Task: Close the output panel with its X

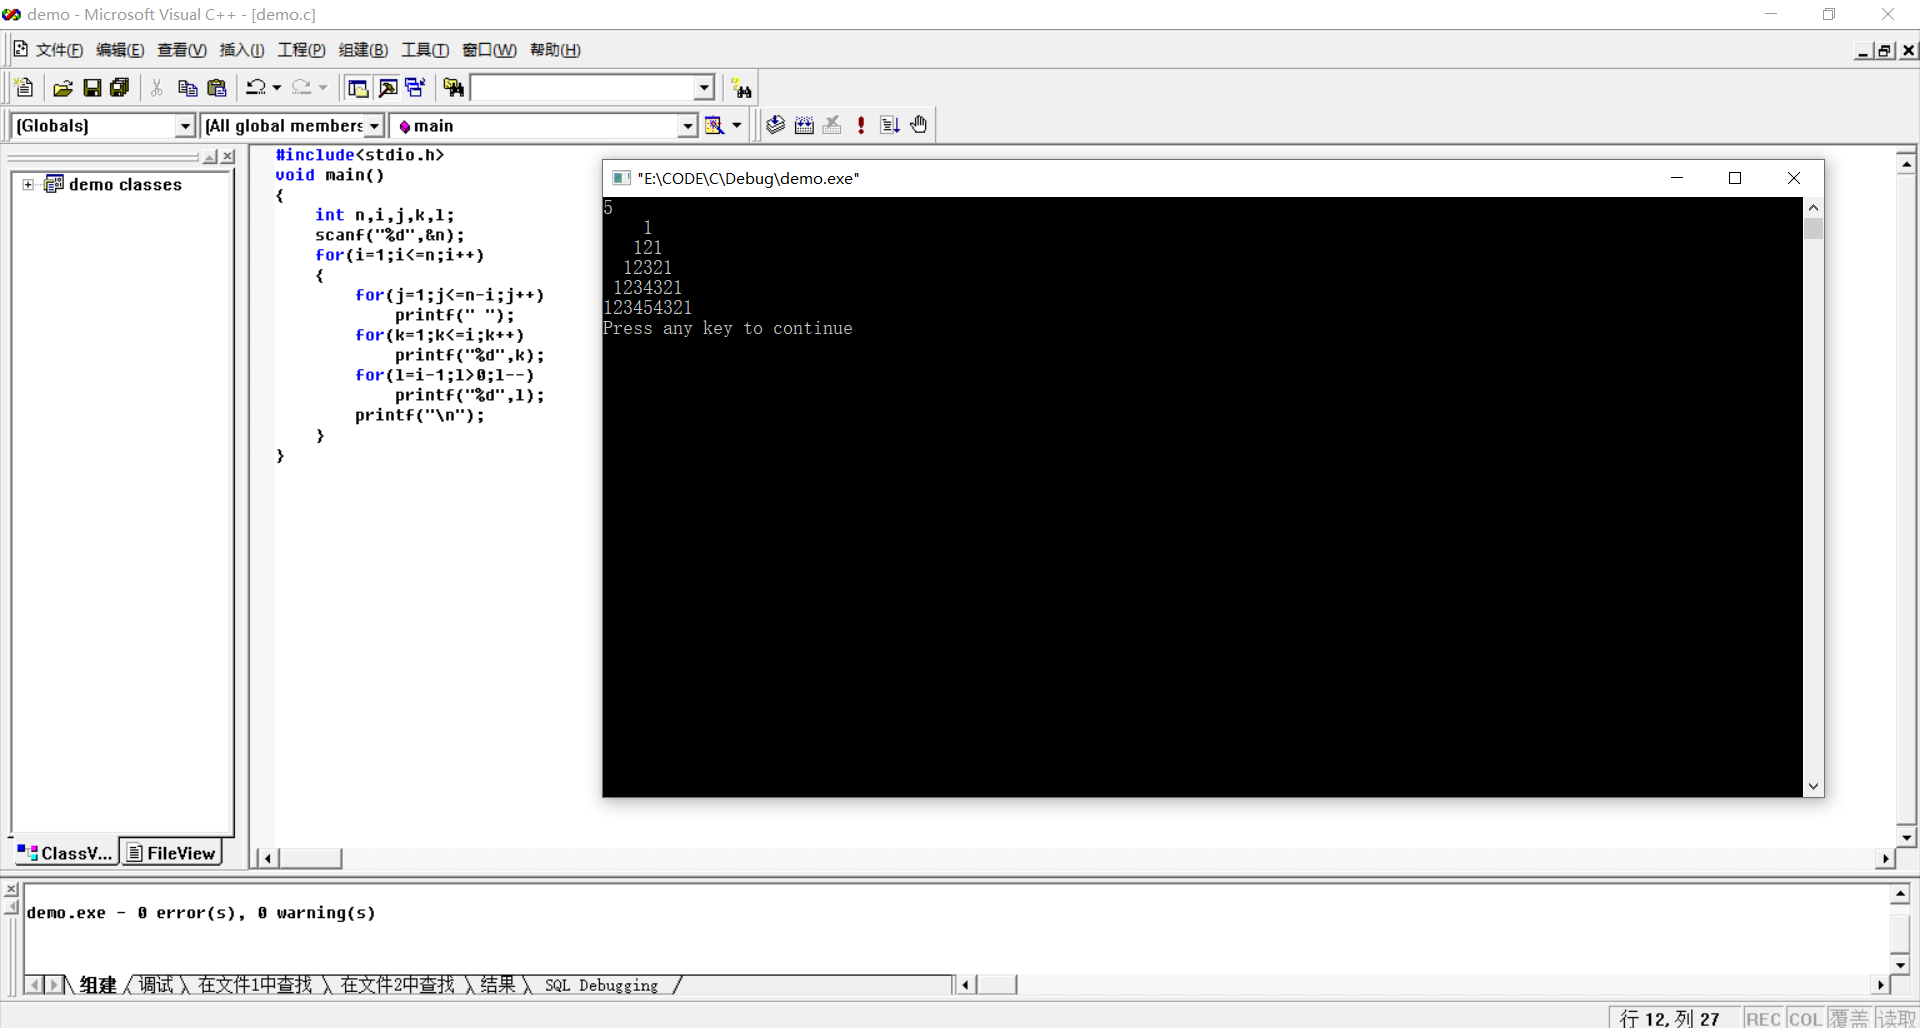Action: (11, 889)
